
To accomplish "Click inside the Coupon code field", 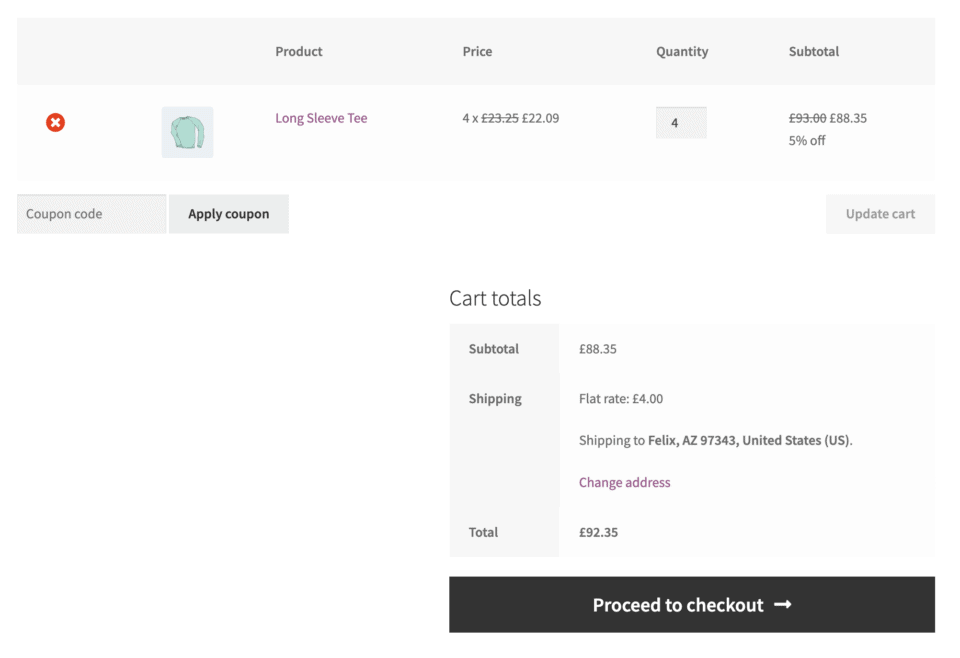I will (x=90, y=213).
